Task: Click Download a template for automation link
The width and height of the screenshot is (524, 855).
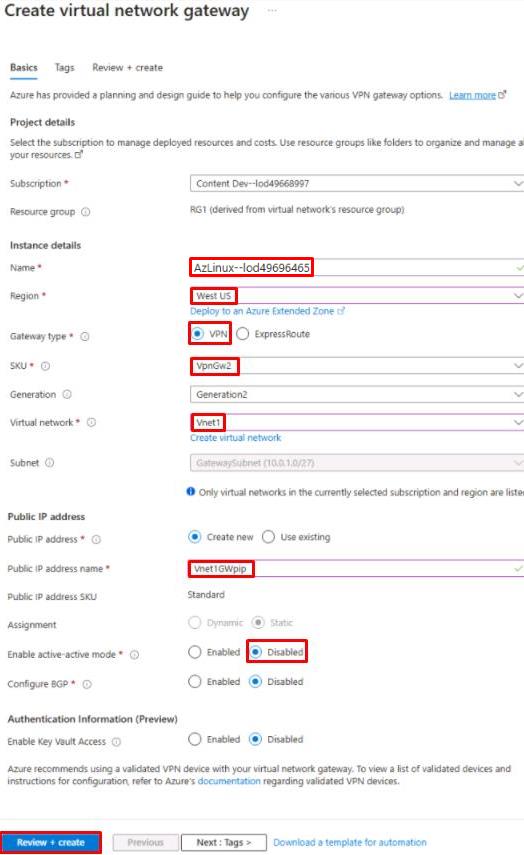Action: pyautogui.click(x=350, y=842)
